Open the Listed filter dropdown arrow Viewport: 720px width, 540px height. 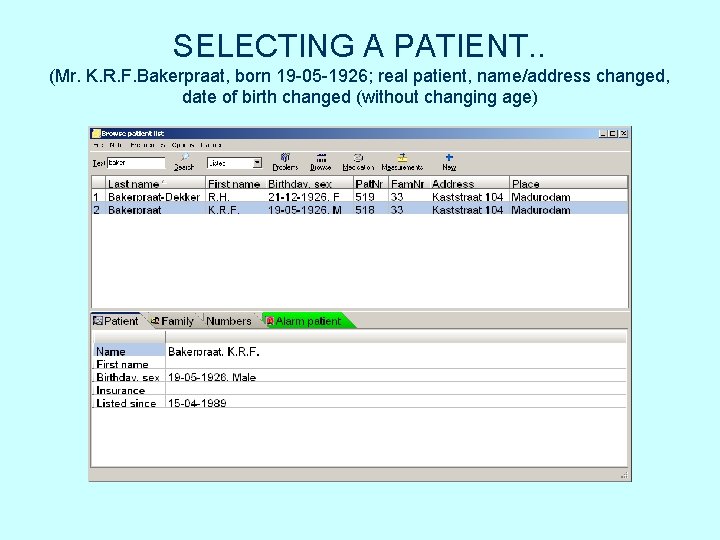tap(257, 163)
